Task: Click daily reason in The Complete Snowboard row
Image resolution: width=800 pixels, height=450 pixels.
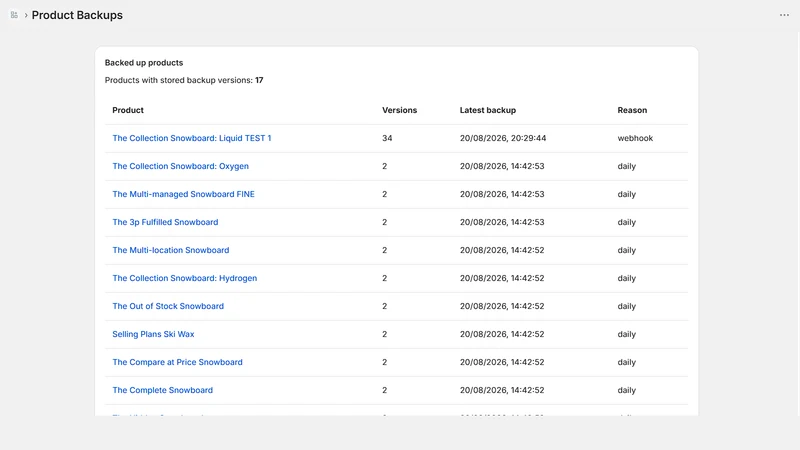Action: coord(627,390)
